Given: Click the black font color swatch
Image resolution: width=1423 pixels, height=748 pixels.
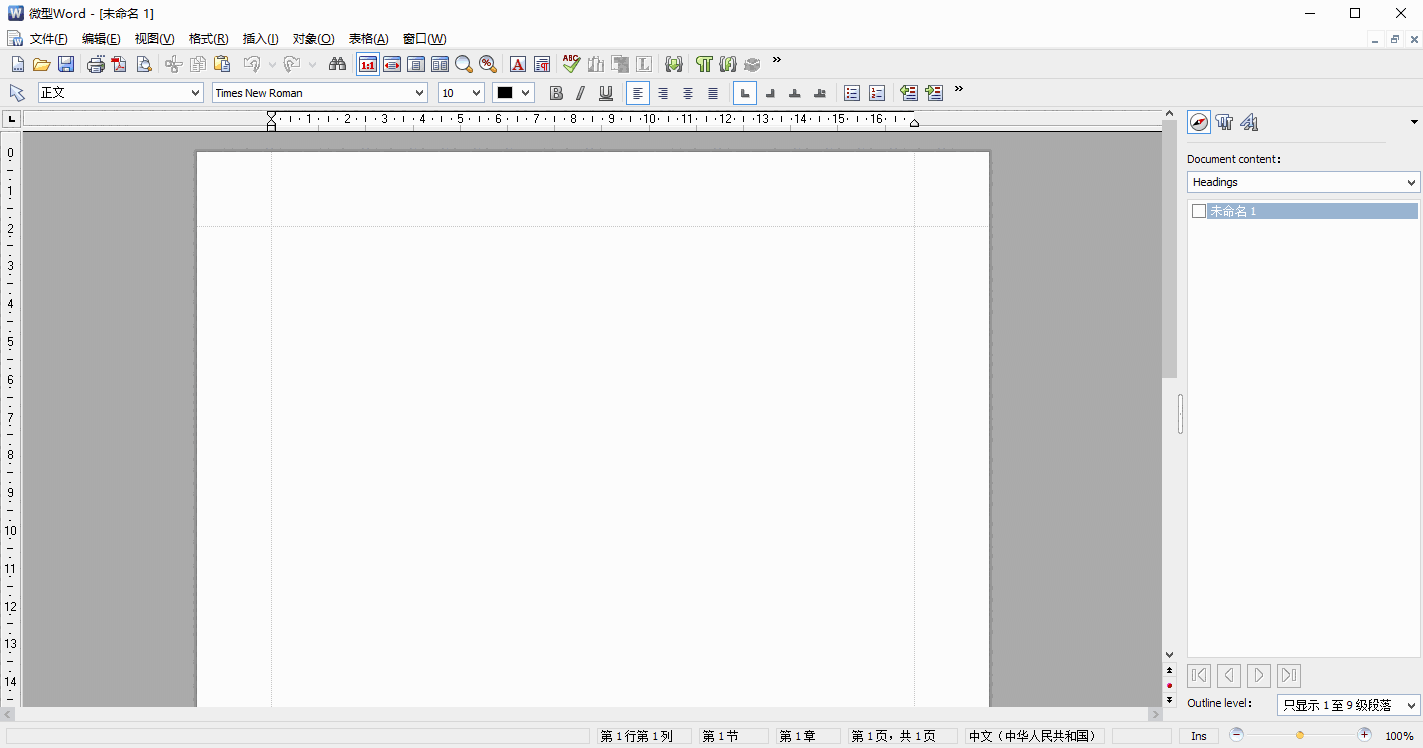Looking at the screenshot, I should coord(505,93).
